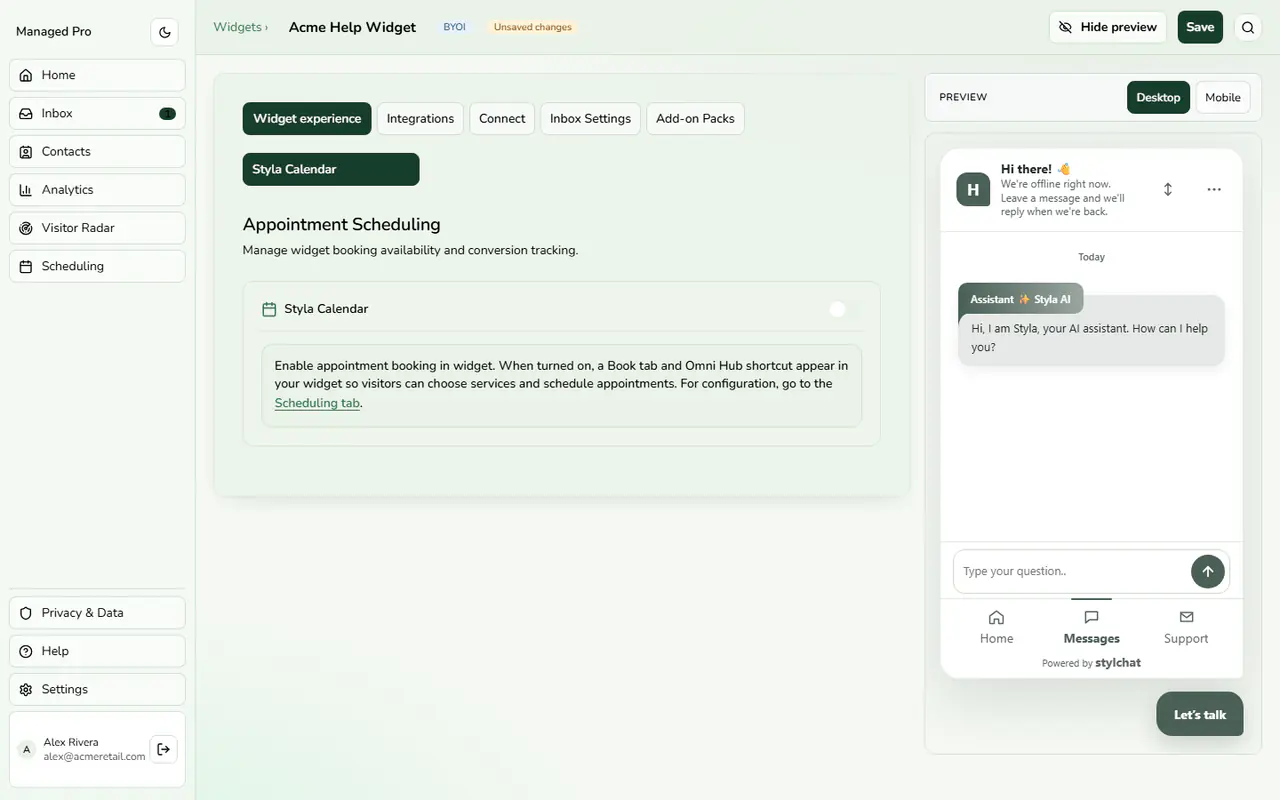The image size is (1280, 800).
Task: Open Home in the sidebar
Action: coord(97,75)
